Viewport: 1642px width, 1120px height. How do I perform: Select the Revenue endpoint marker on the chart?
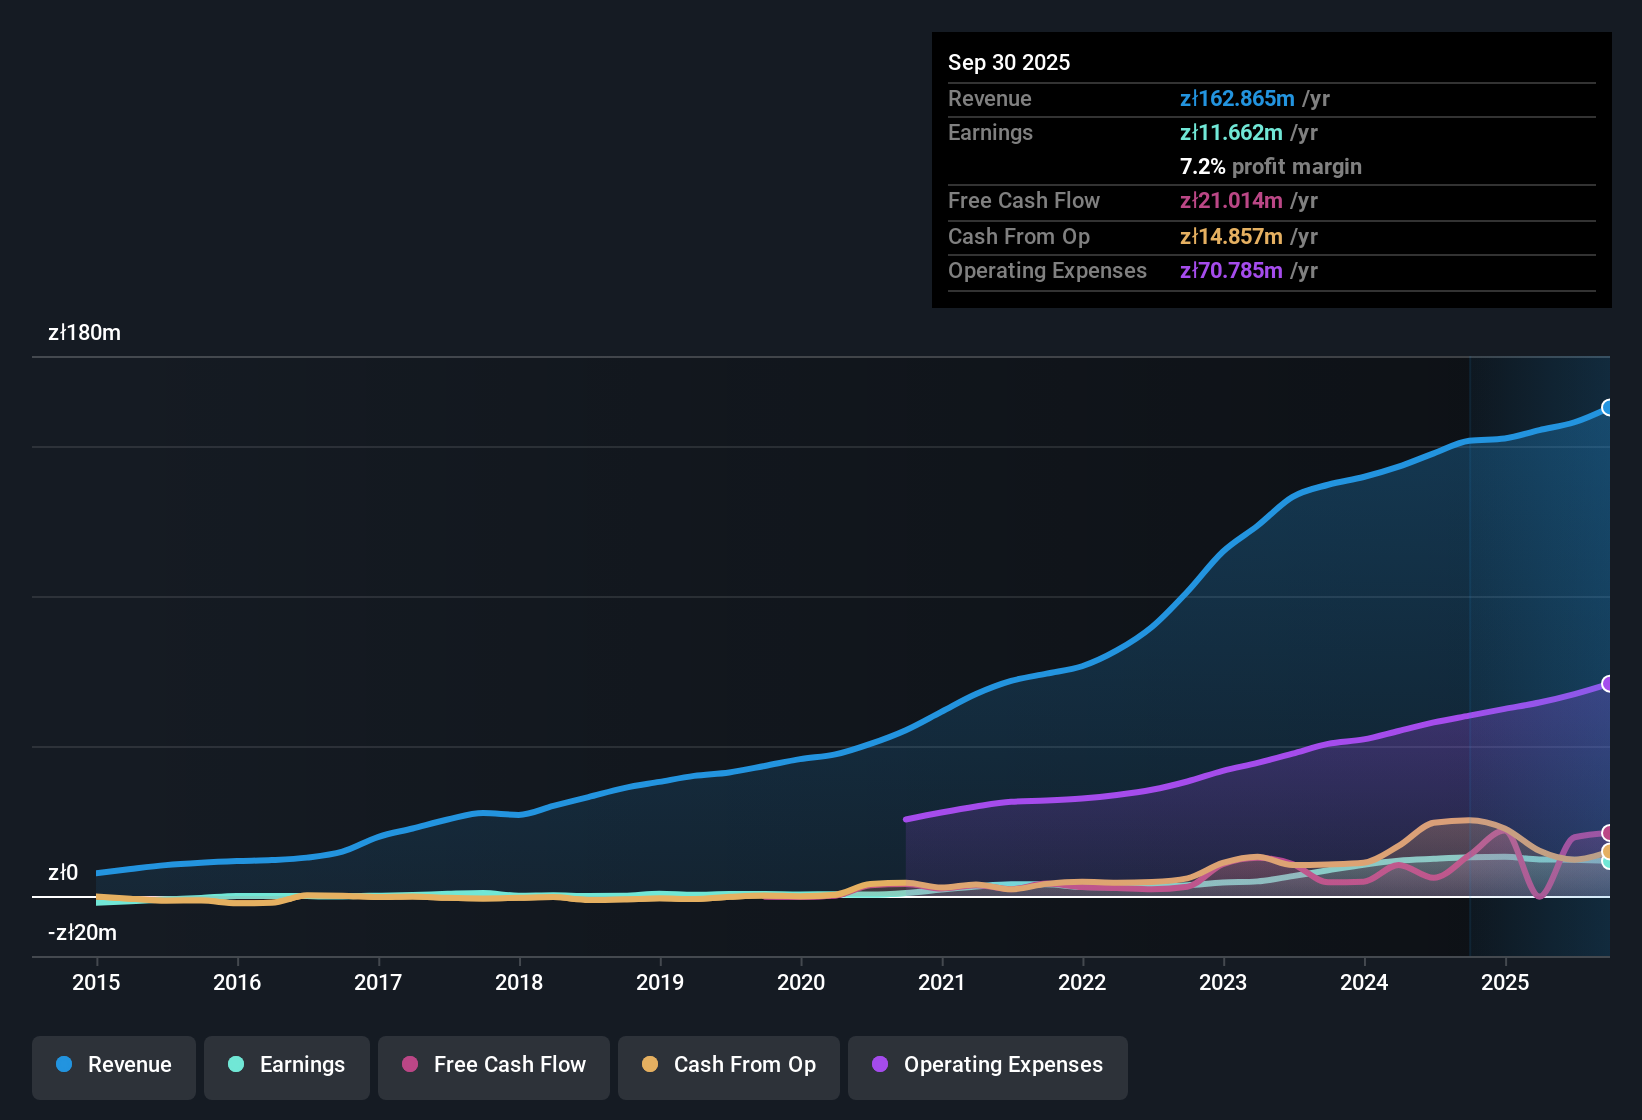(1608, 408)
